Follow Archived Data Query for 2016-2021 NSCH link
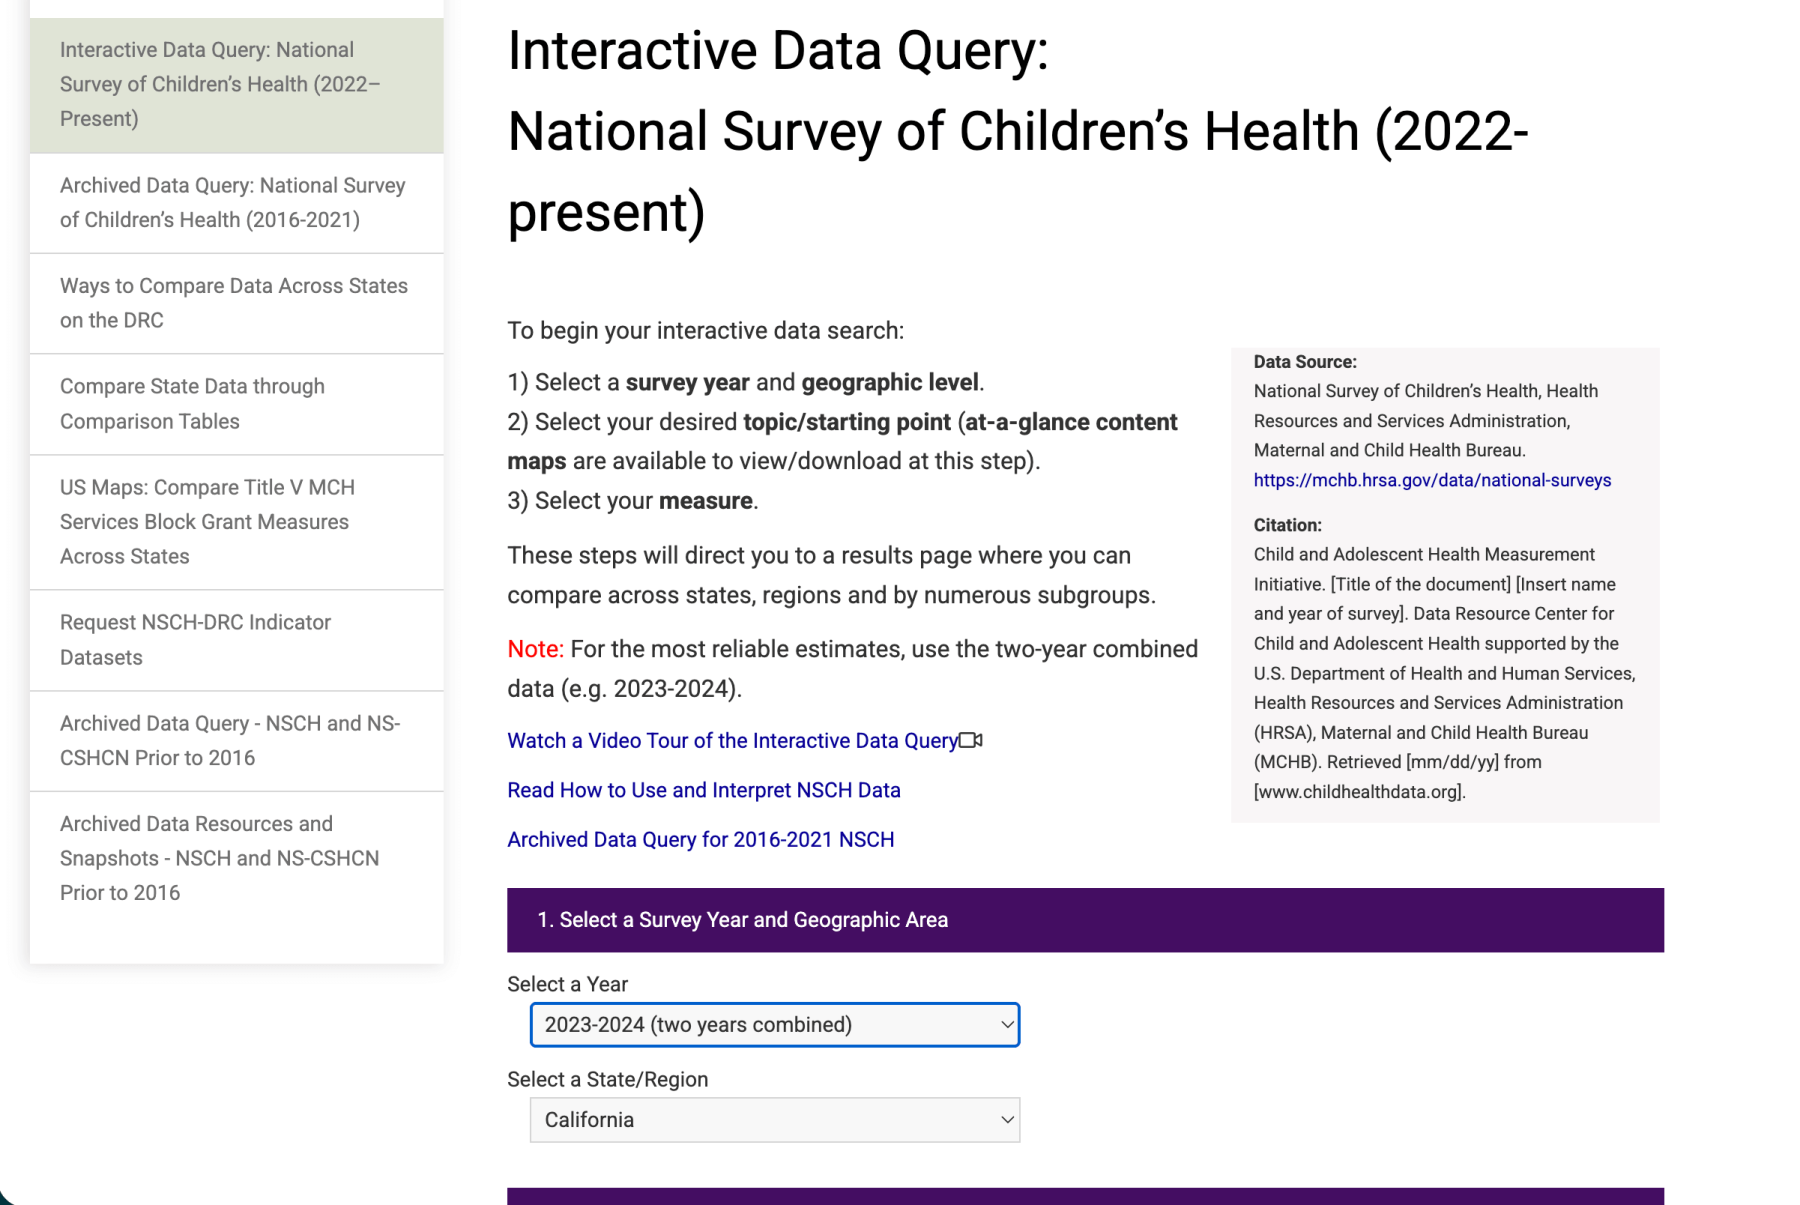 pos(701,840)
